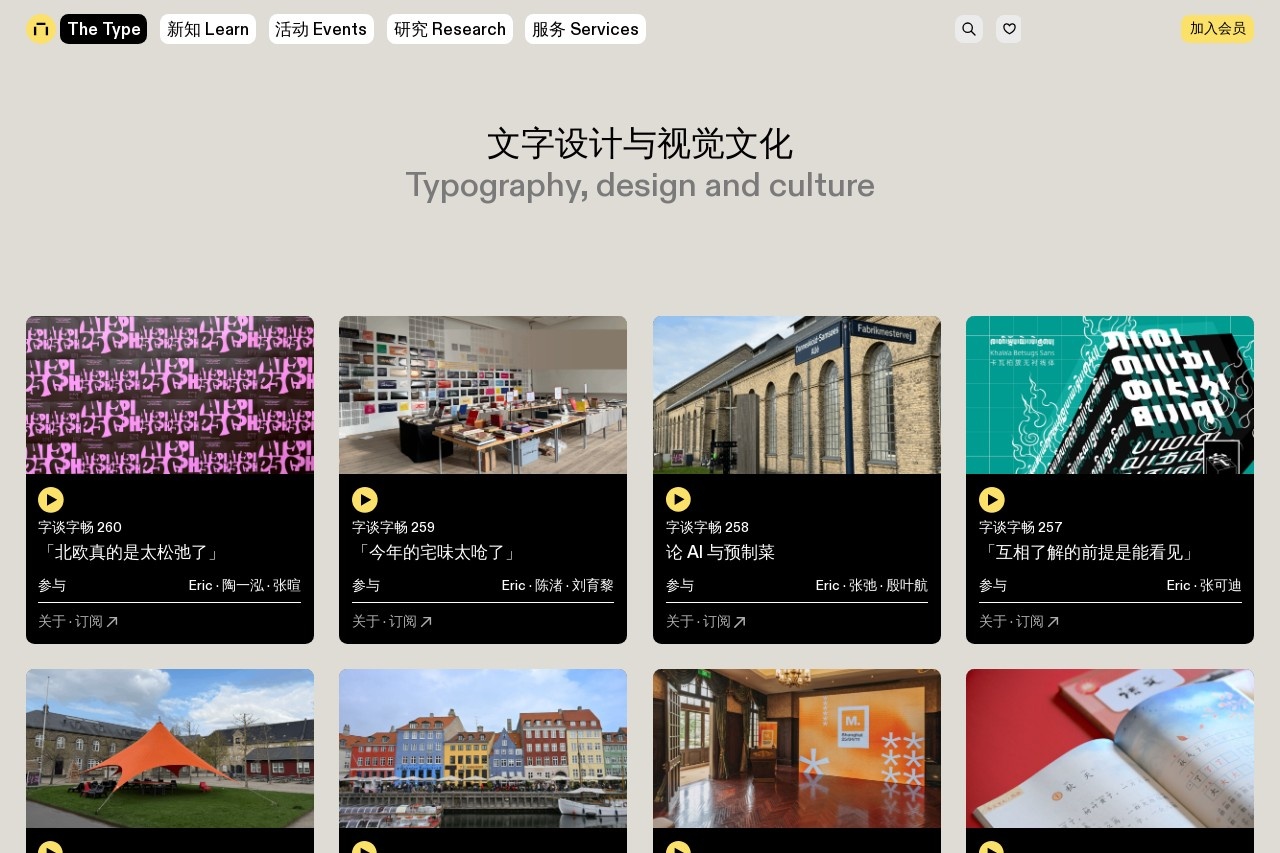The image size is (1280, 853).
Task: Click the heart favorites icon
Action: pyautogui.click(x=1009, y=29)
